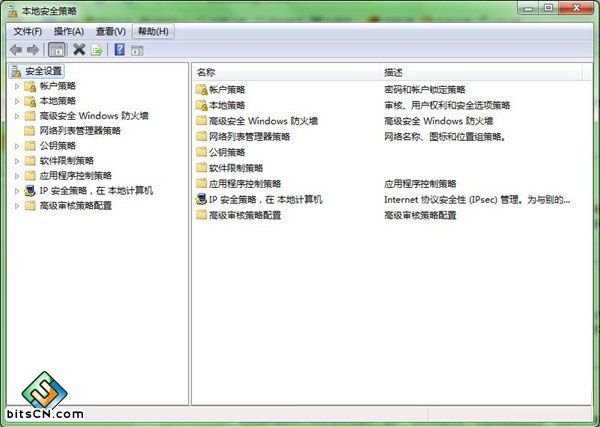Select 网络列表管理器策略 in list pane
The image size is (600, 427).
click(x=249, y=137)
